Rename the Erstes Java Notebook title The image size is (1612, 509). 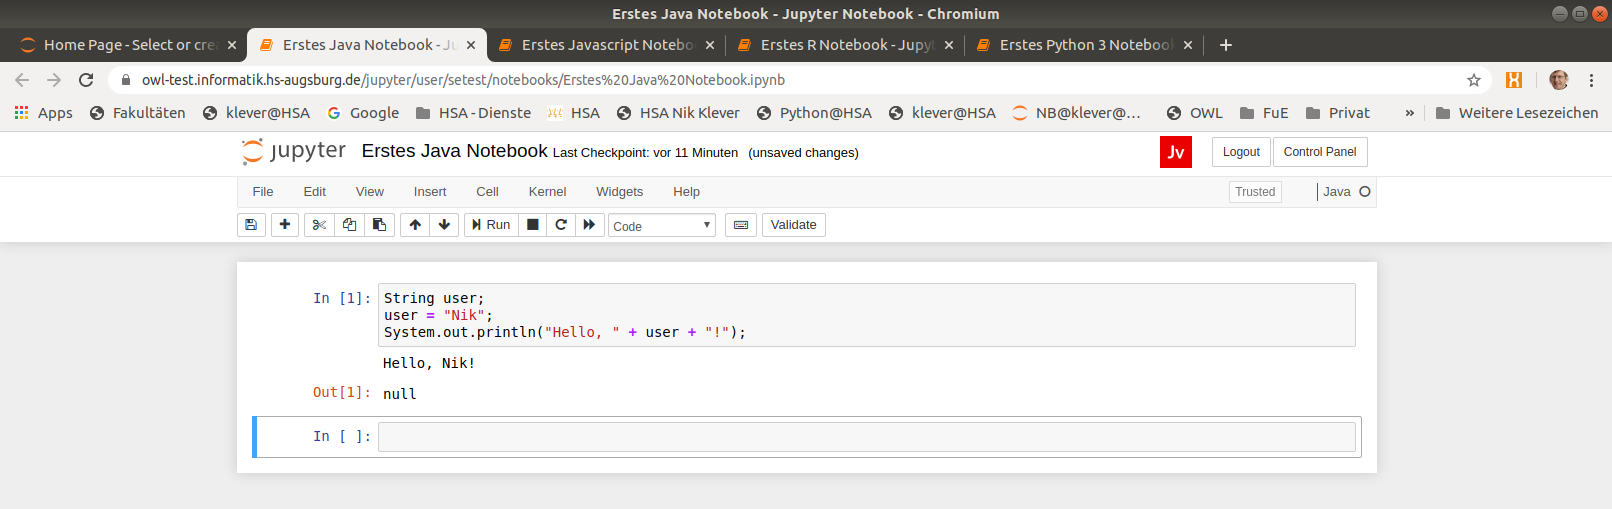tap(455, 151)
